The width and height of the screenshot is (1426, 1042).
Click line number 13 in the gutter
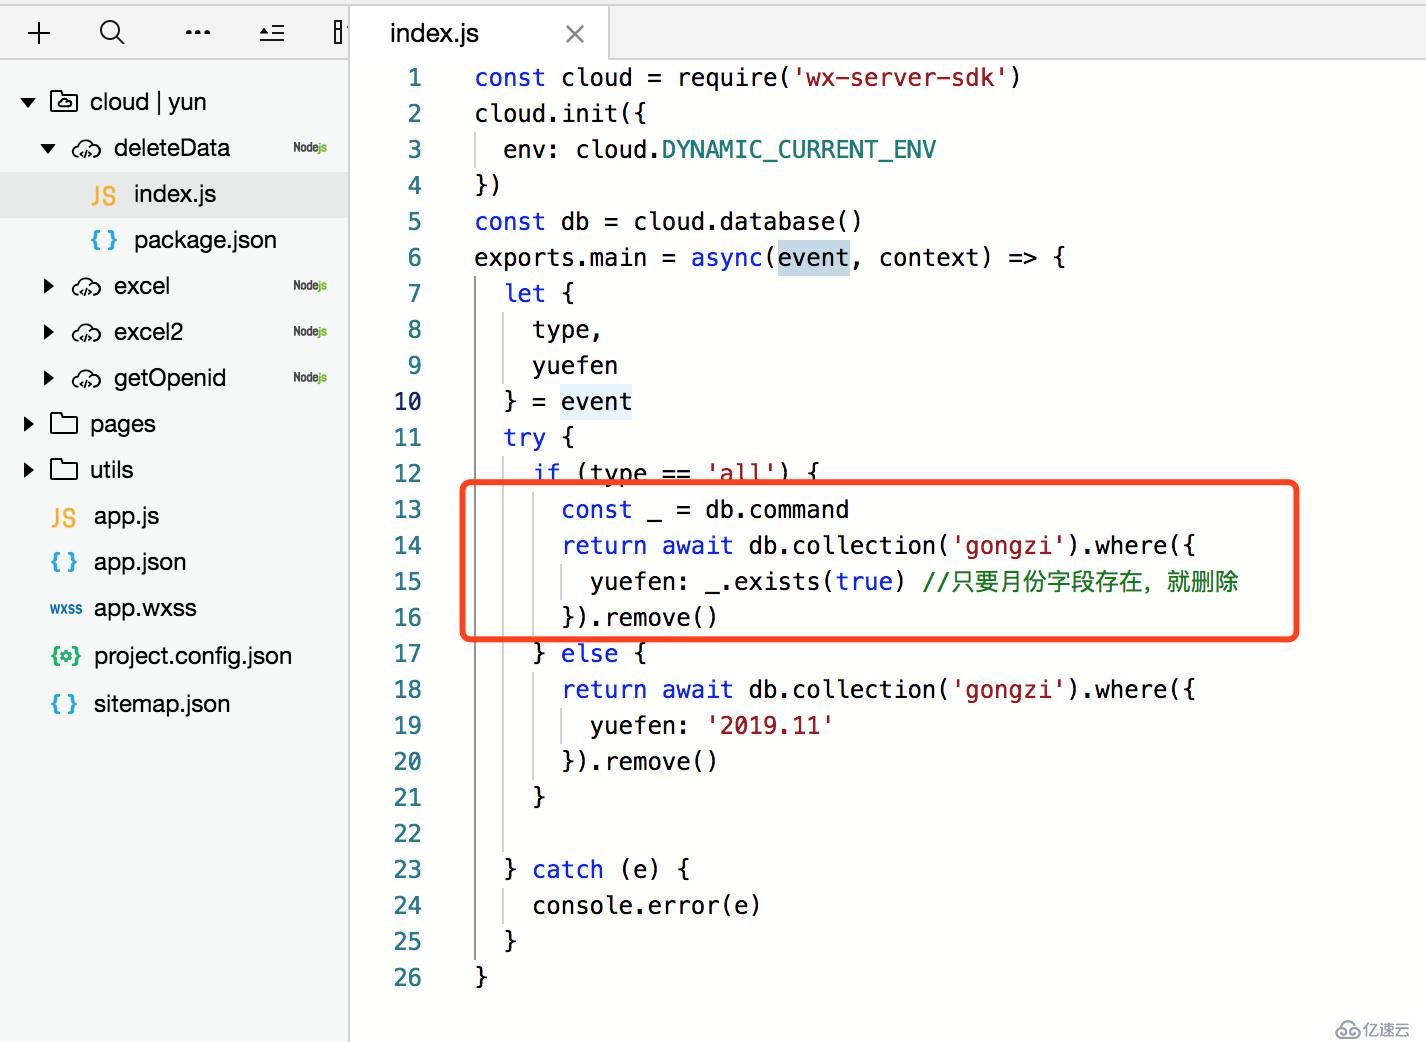pyautogui.click(x=408, y=510)
